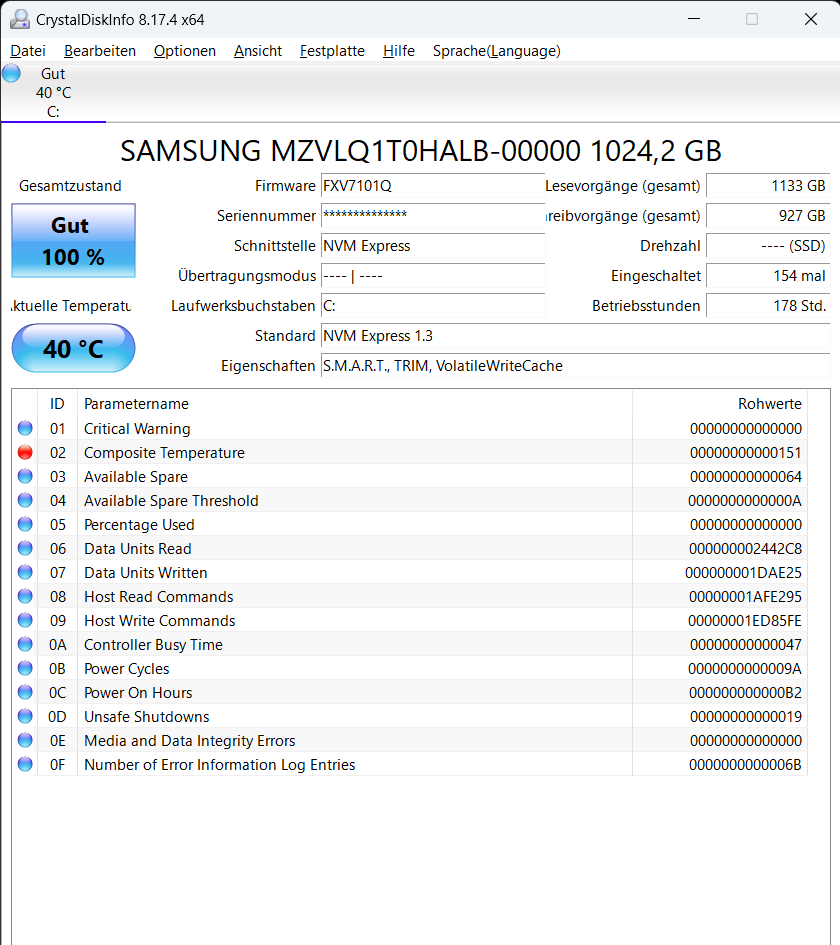
Task: Click the status dot beside Media and Data Integrity Errors
Action: [24, 740]
